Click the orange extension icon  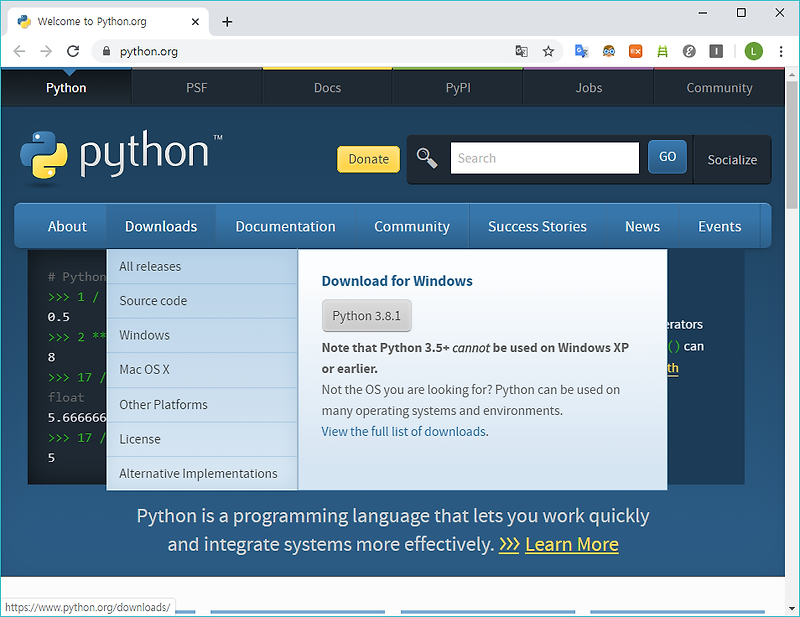(x=635, y=51)
